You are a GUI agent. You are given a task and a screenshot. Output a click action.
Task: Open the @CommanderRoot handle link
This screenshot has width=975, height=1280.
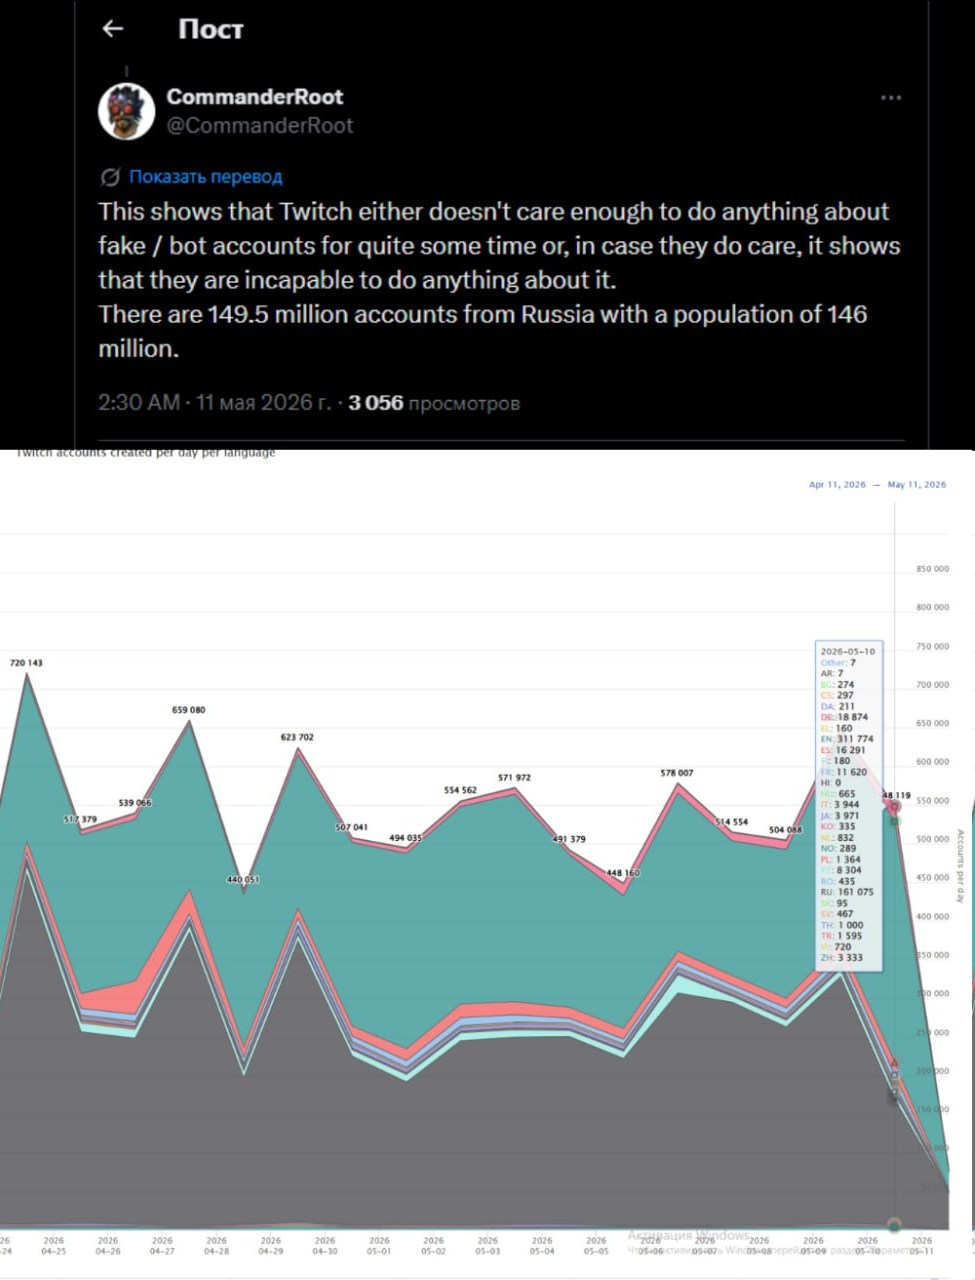(x=260, y=125)
